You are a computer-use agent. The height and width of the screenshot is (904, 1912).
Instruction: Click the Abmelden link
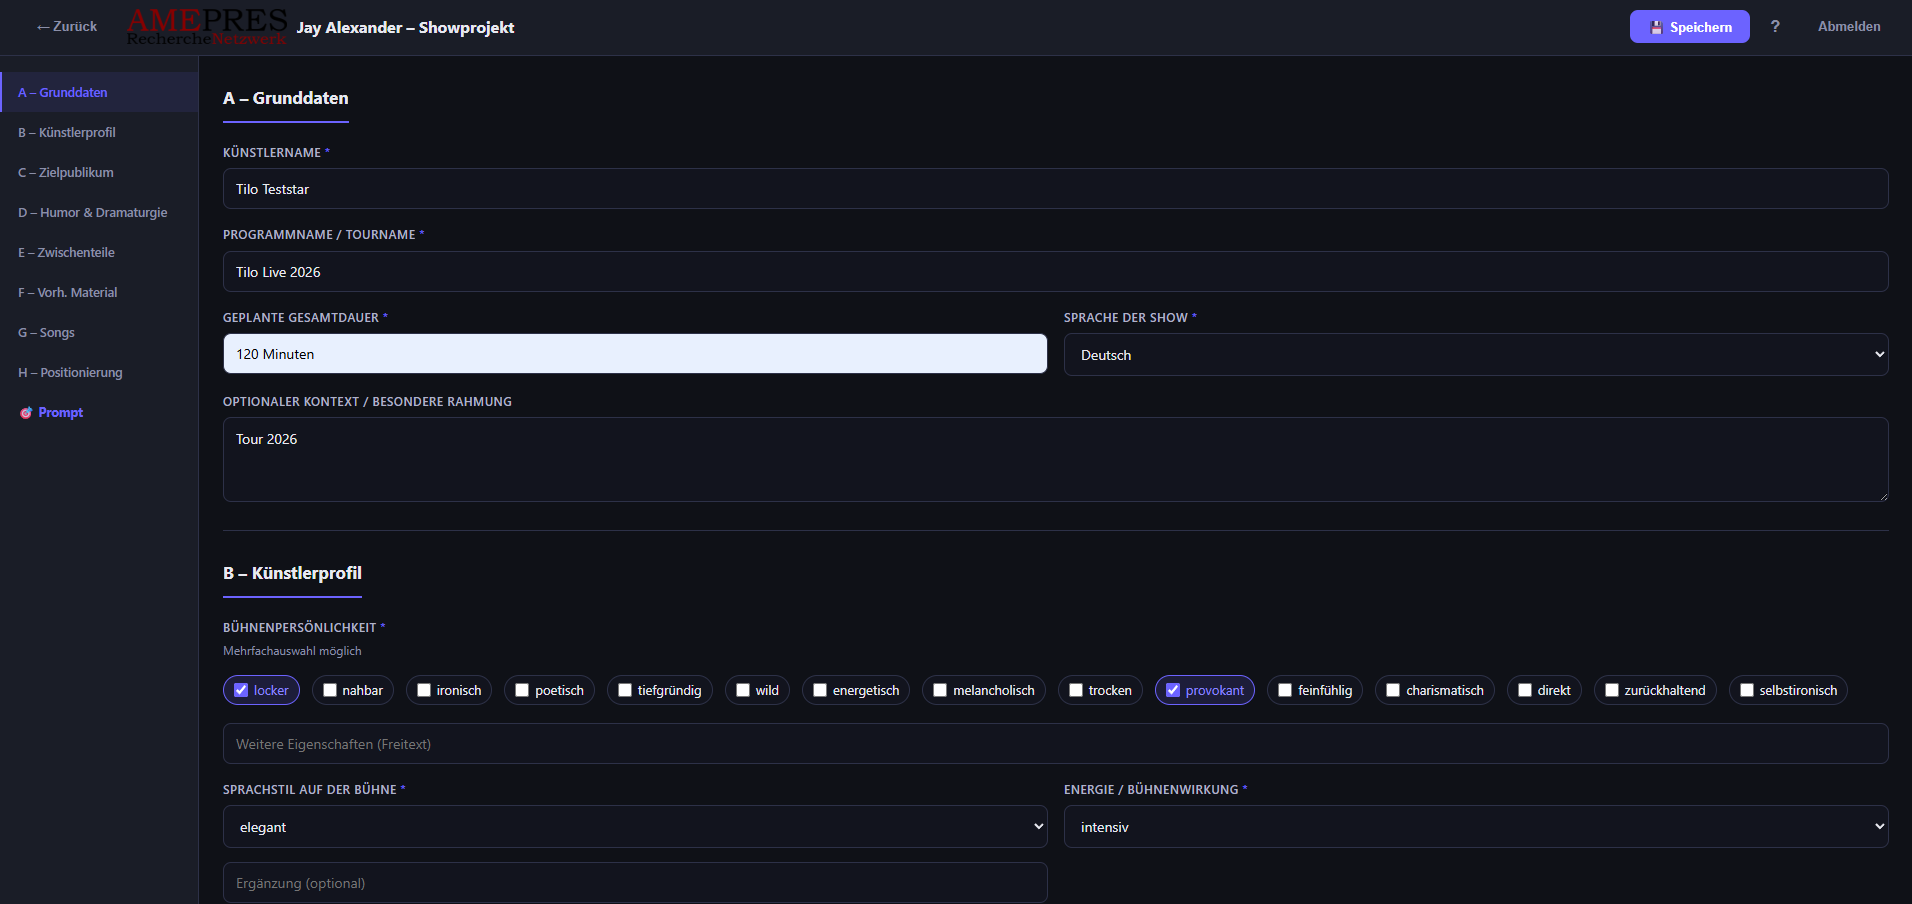coord(1849,26)
